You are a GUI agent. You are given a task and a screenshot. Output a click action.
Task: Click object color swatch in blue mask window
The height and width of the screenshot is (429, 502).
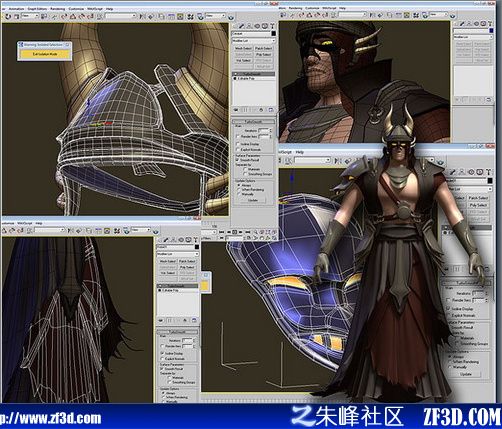(x=490, y=180)
